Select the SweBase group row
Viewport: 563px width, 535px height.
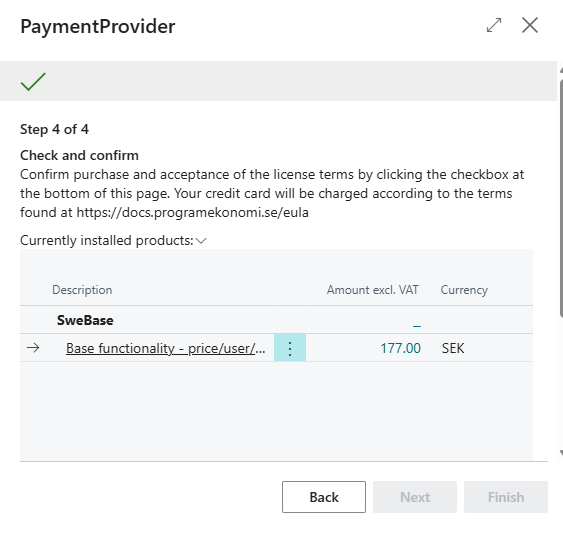coord(276,320)
